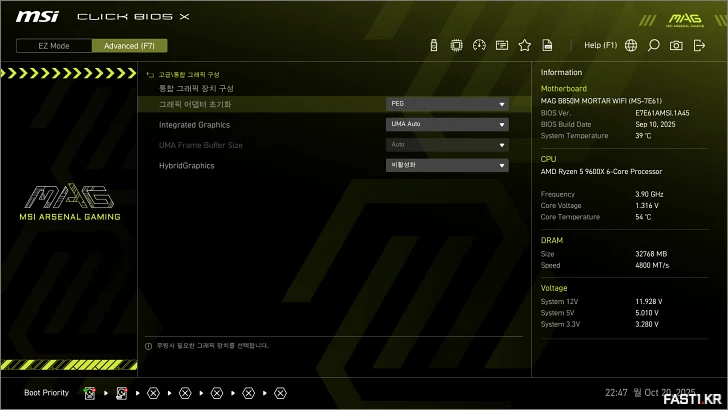Open the HybridGraphics 비활성화 dropdown
The width and height of the screenshot is (728, 410).
(x=447, y=165)
